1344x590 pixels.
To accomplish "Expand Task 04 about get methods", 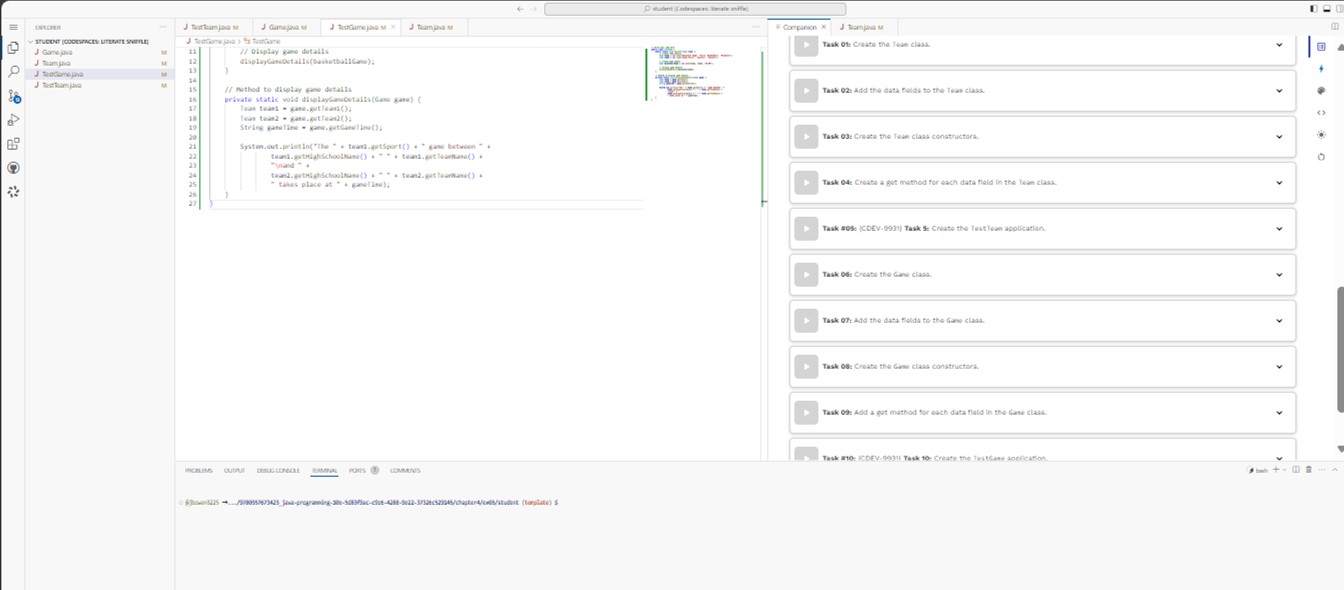I will click(1279, 182).
